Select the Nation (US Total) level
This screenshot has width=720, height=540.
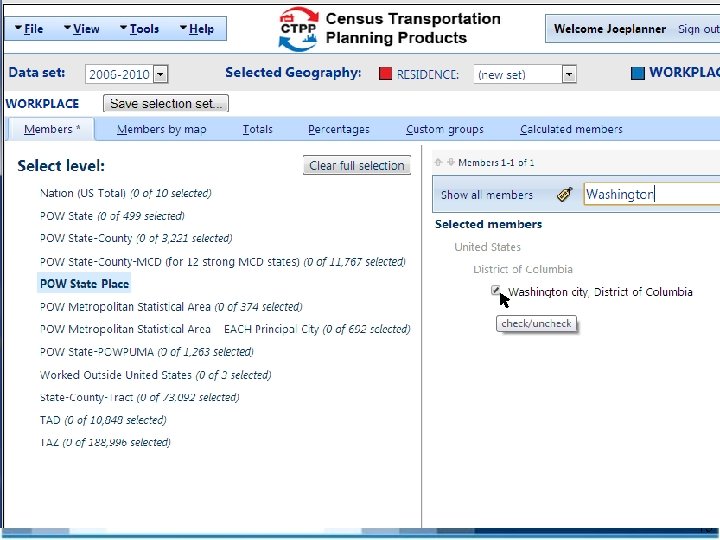125,193
